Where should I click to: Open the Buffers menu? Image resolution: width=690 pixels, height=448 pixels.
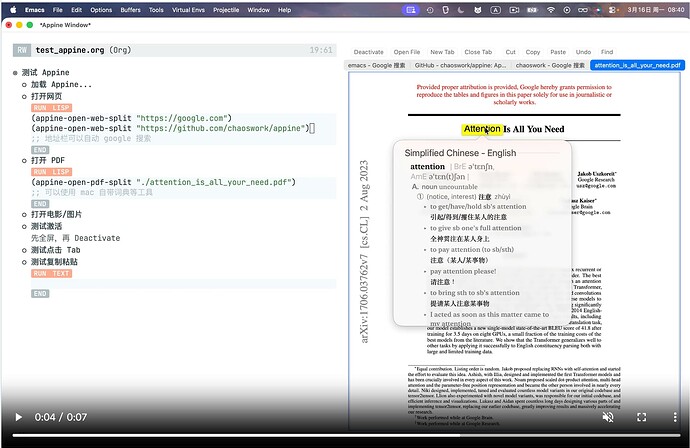pyautogui.click(x=131, y=10)
